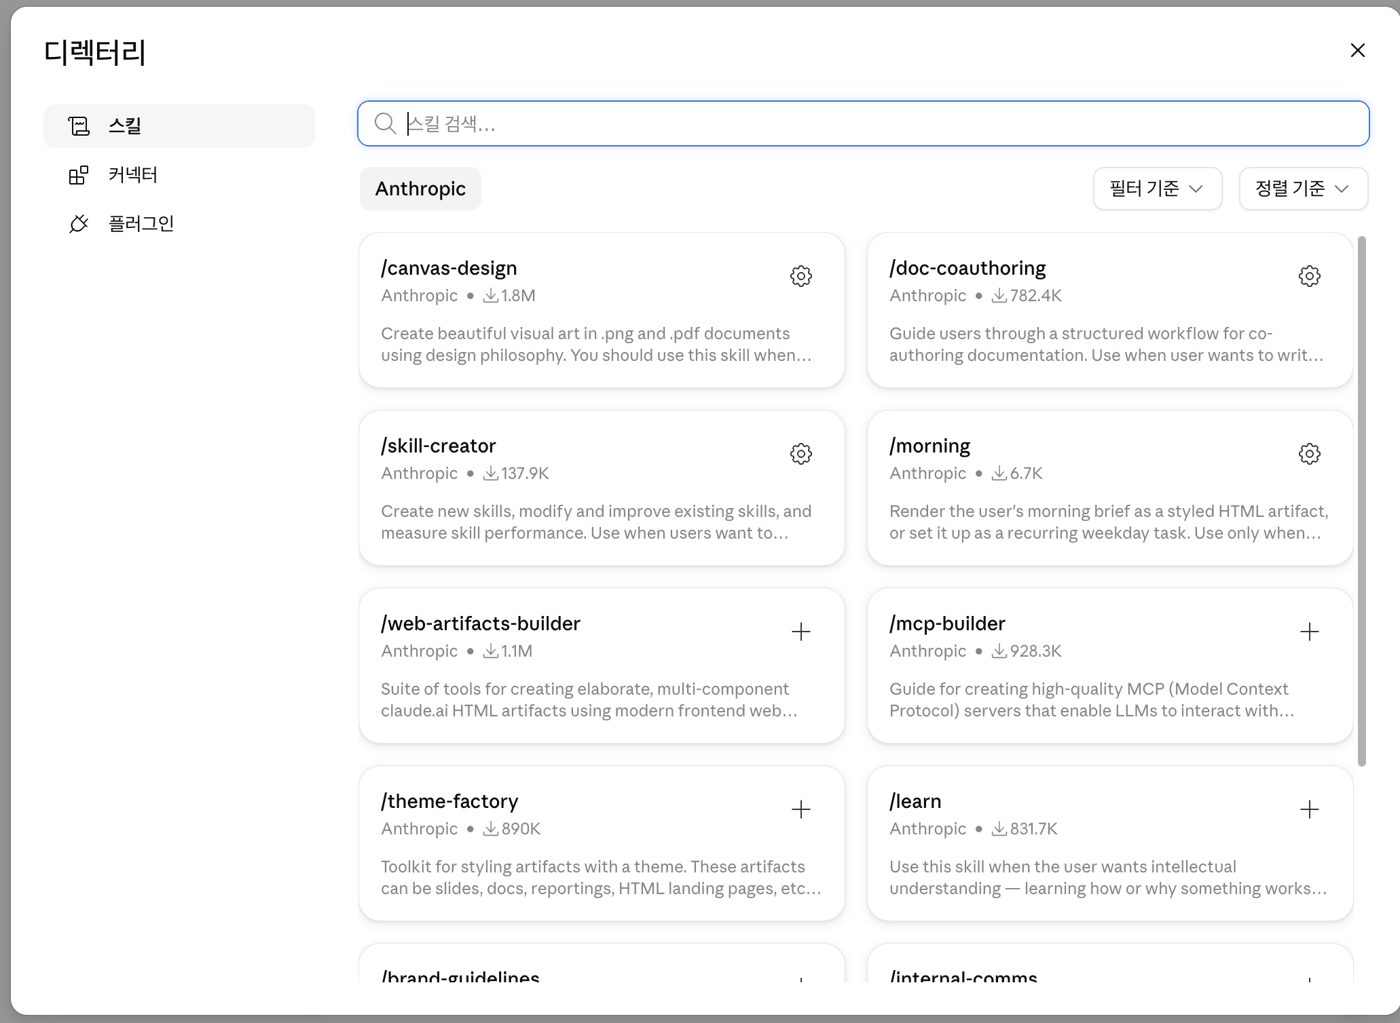The width and height of the screenshot is (1400, 1023).
Task: Click the 6.7K download count on /morning
Action: click(x=1017, y=474)
